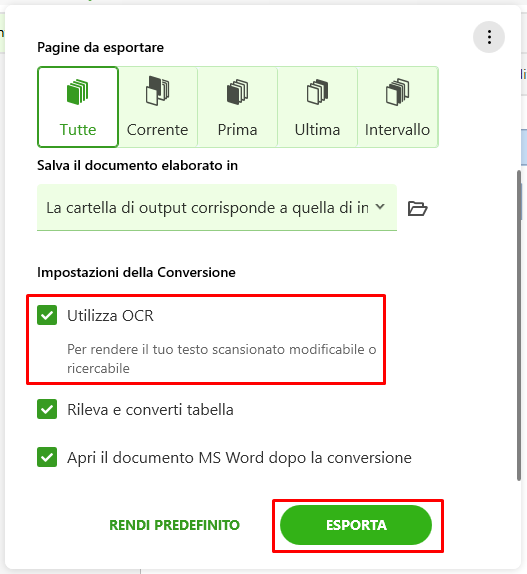This screenshot has height=574, width=527.
Task: Pick the Prima page icon
Action: click(237, 92)
